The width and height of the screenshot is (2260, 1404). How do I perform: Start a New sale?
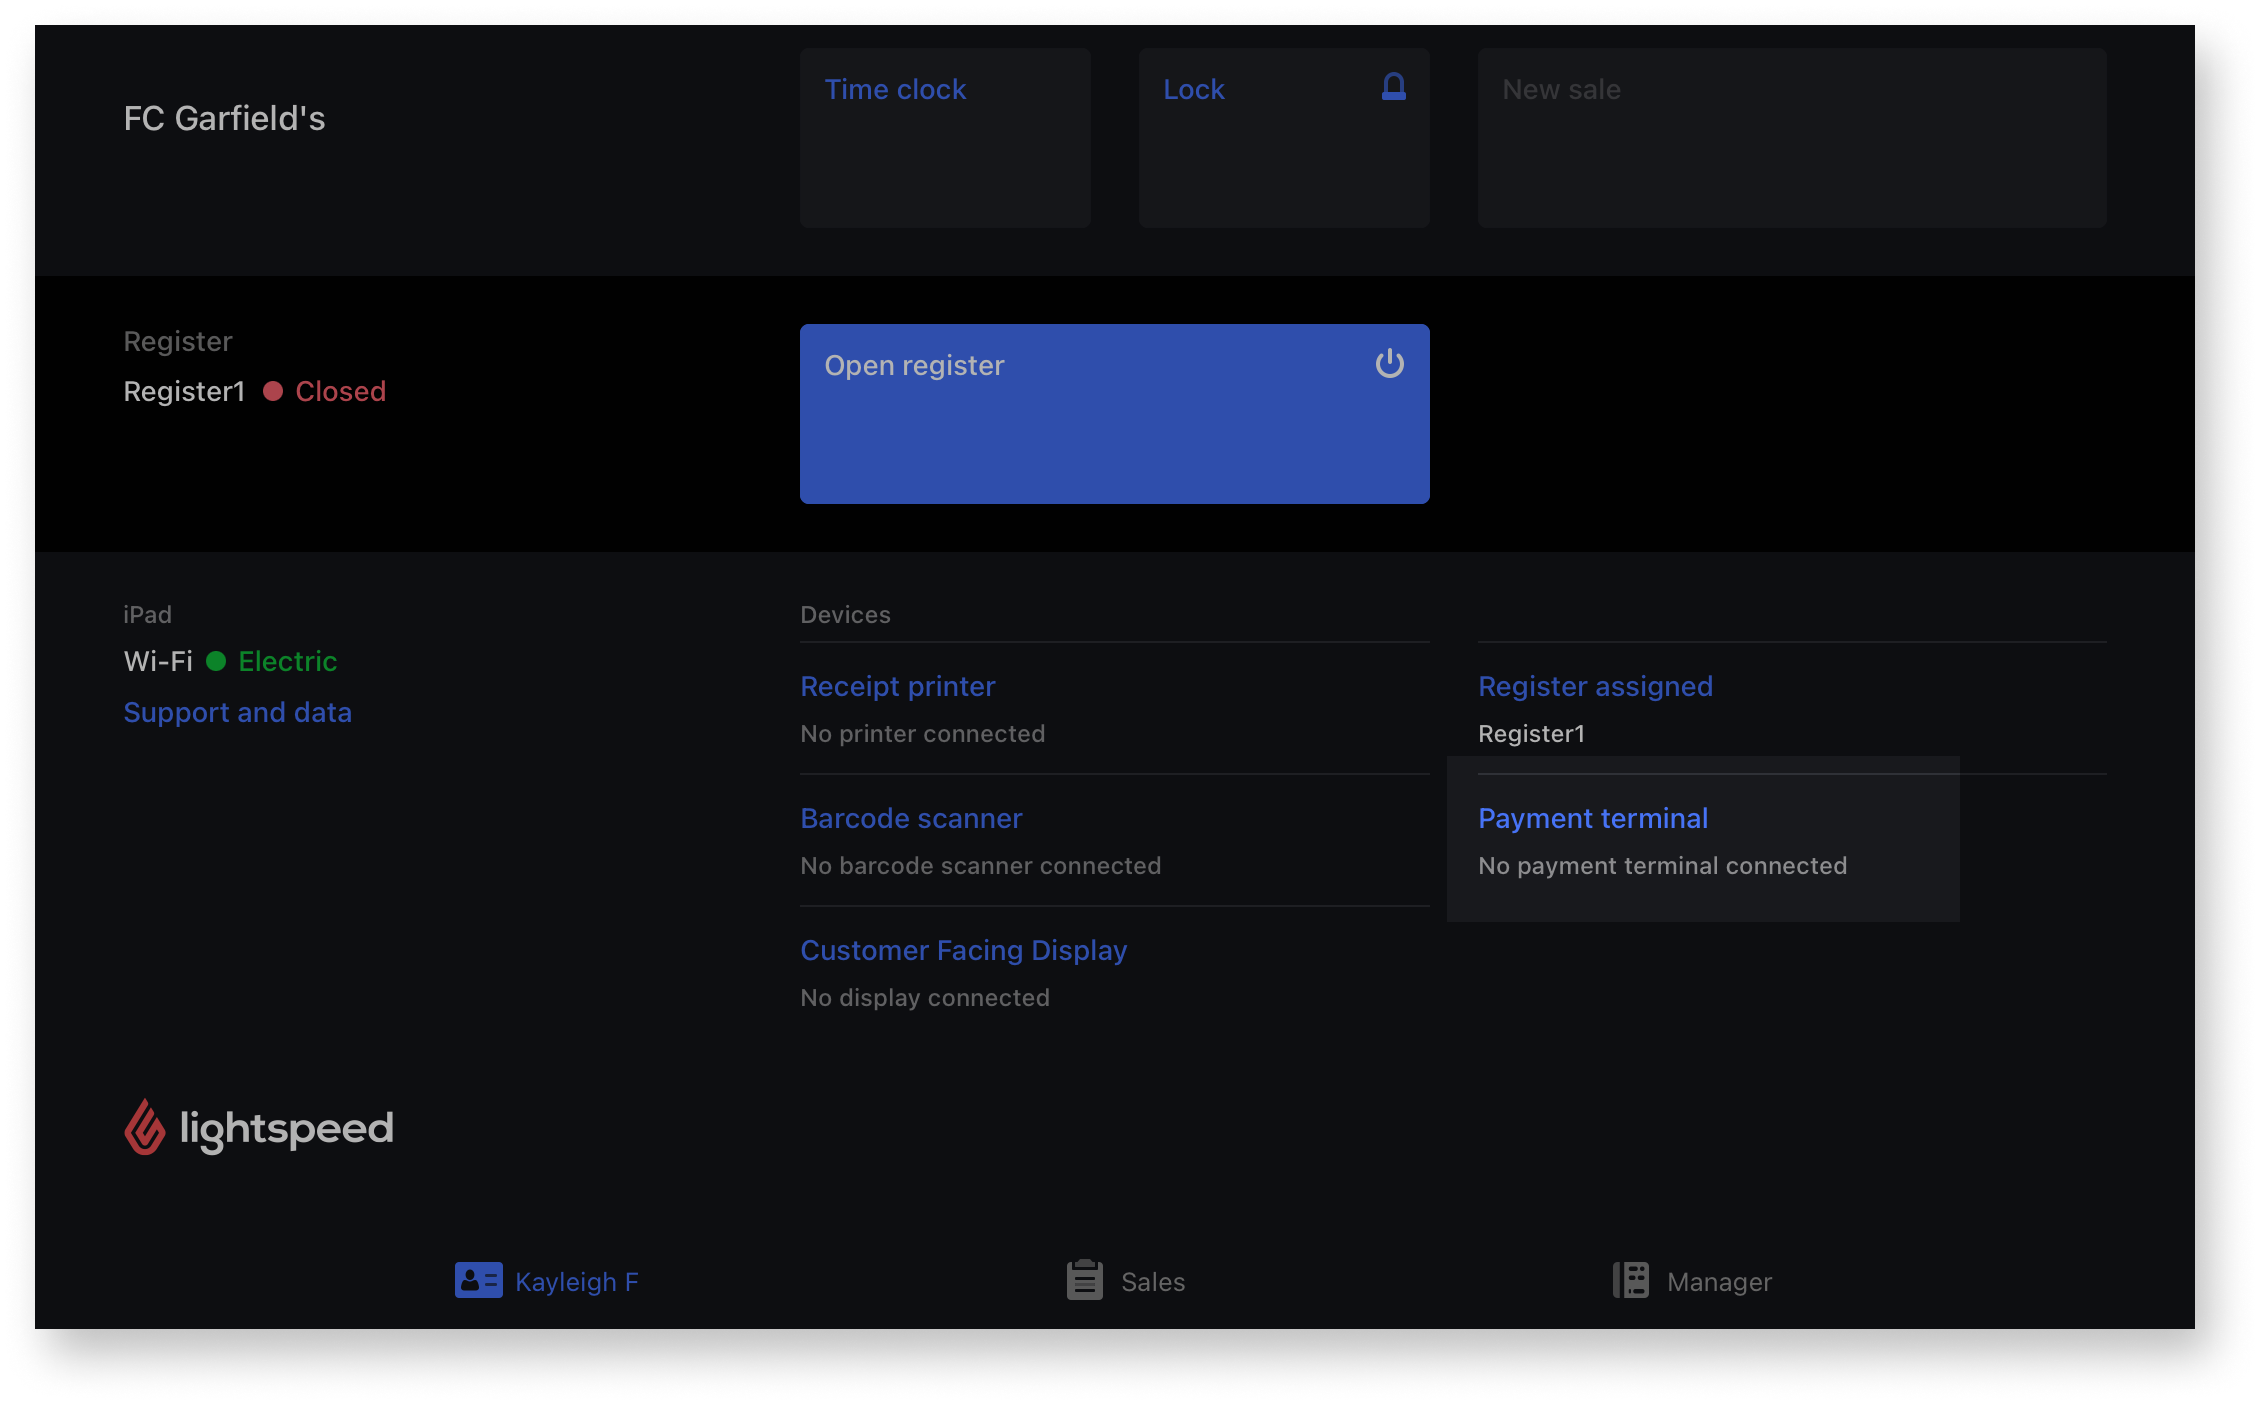[x=1791, y=137]
